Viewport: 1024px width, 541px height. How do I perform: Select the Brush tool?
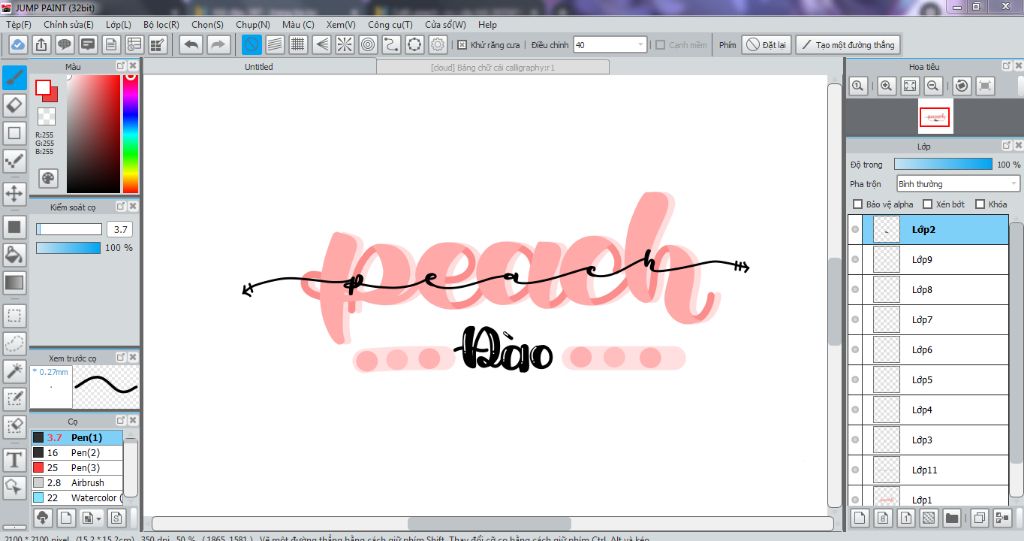coord(14,78)
